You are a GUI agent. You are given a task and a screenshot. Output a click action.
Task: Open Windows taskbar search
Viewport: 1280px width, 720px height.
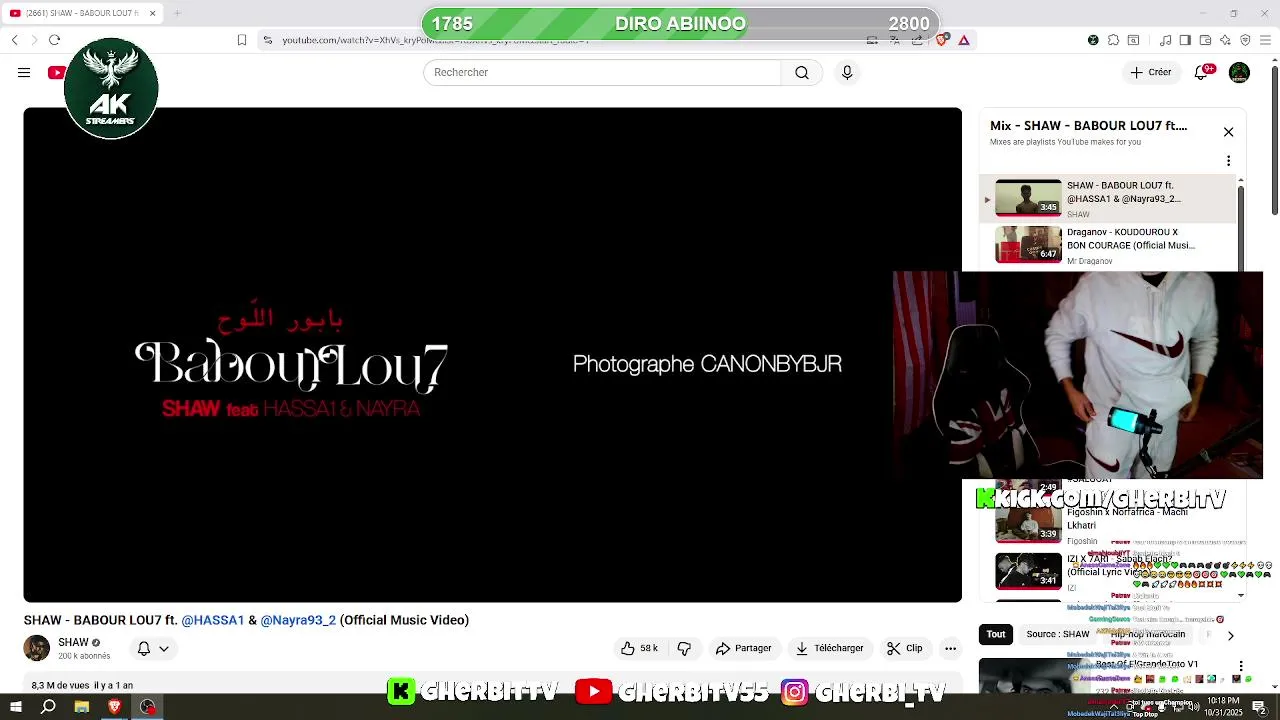click(48, 707)
